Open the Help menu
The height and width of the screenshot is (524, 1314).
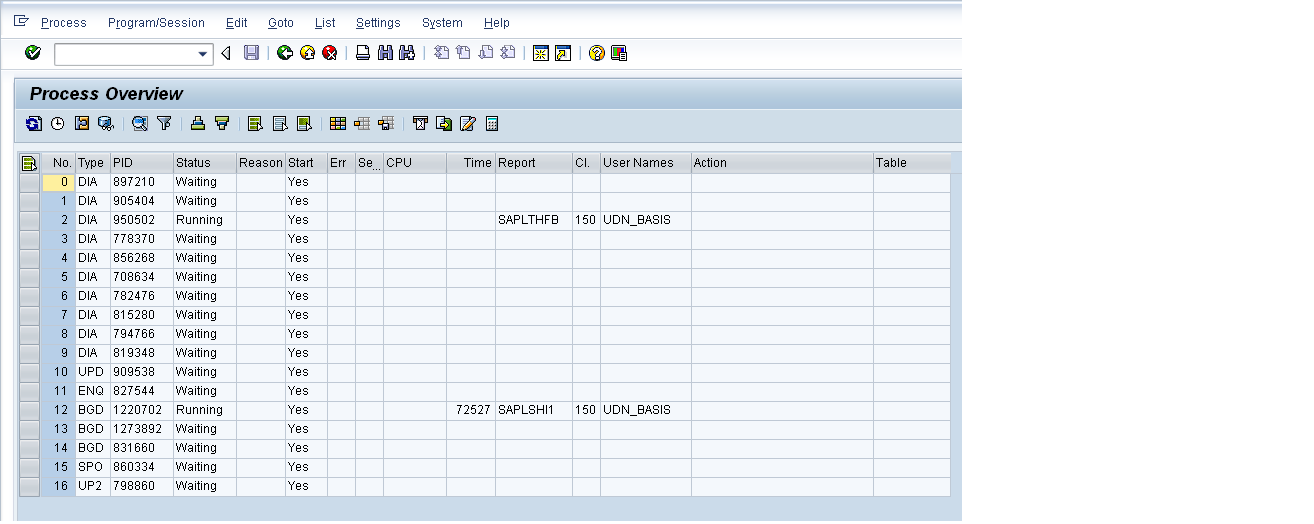pyautogui.click(x=497, y=22)
